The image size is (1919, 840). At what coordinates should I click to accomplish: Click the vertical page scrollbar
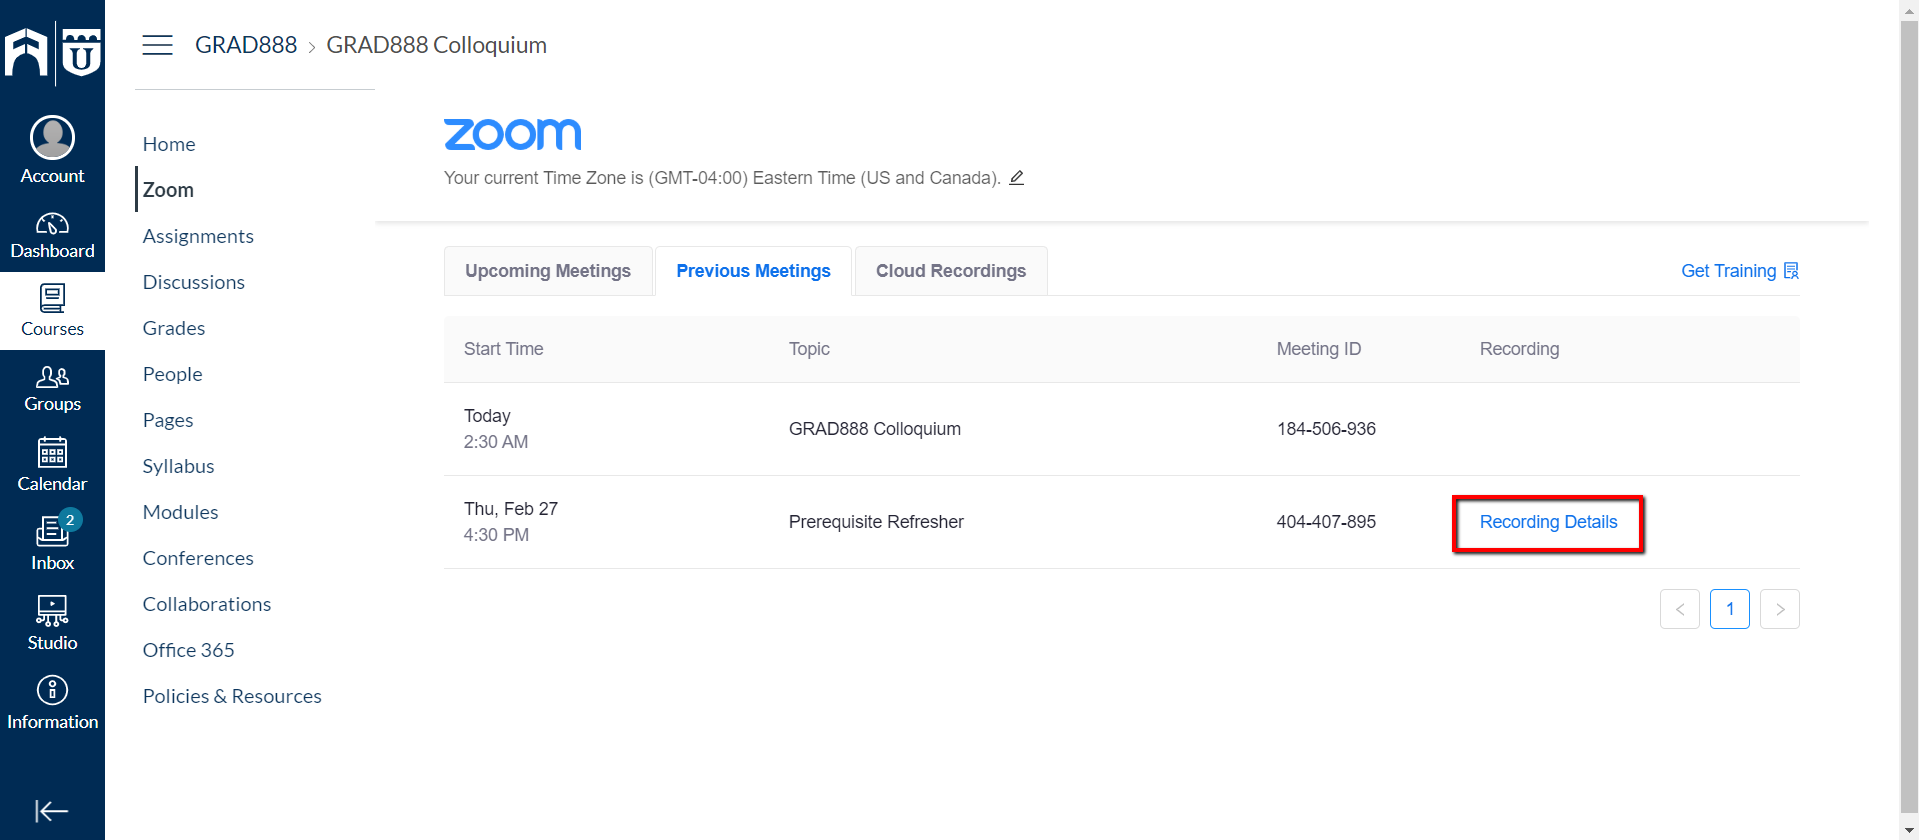1909,420
